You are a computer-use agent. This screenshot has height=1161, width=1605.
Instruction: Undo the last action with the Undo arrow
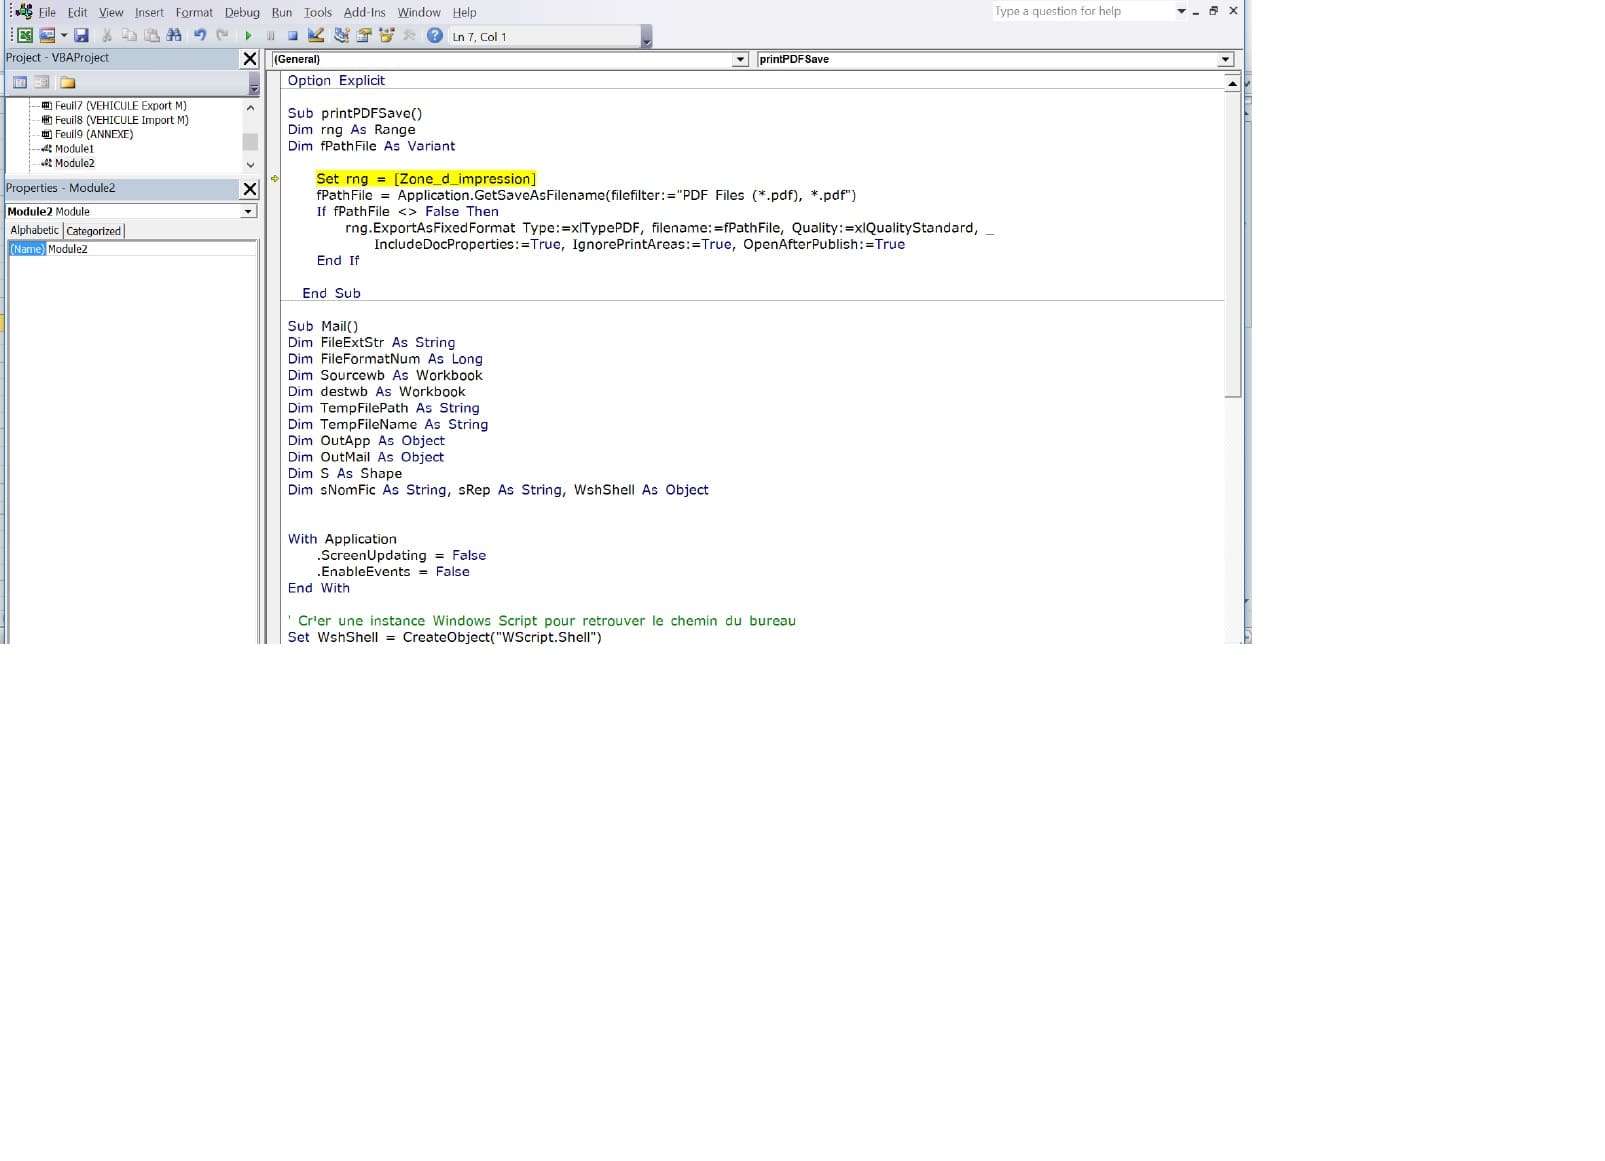point(200,36)
